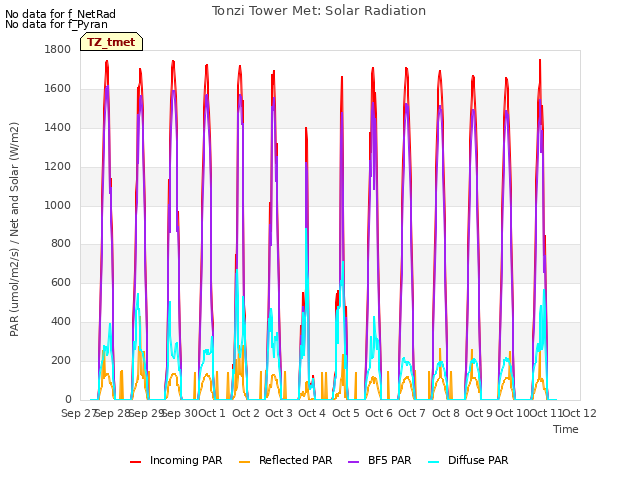The width and height of the screenshot is (640, 480).
Task: Click the 1000 y-axis tick value
Action: tap(58, 205)
